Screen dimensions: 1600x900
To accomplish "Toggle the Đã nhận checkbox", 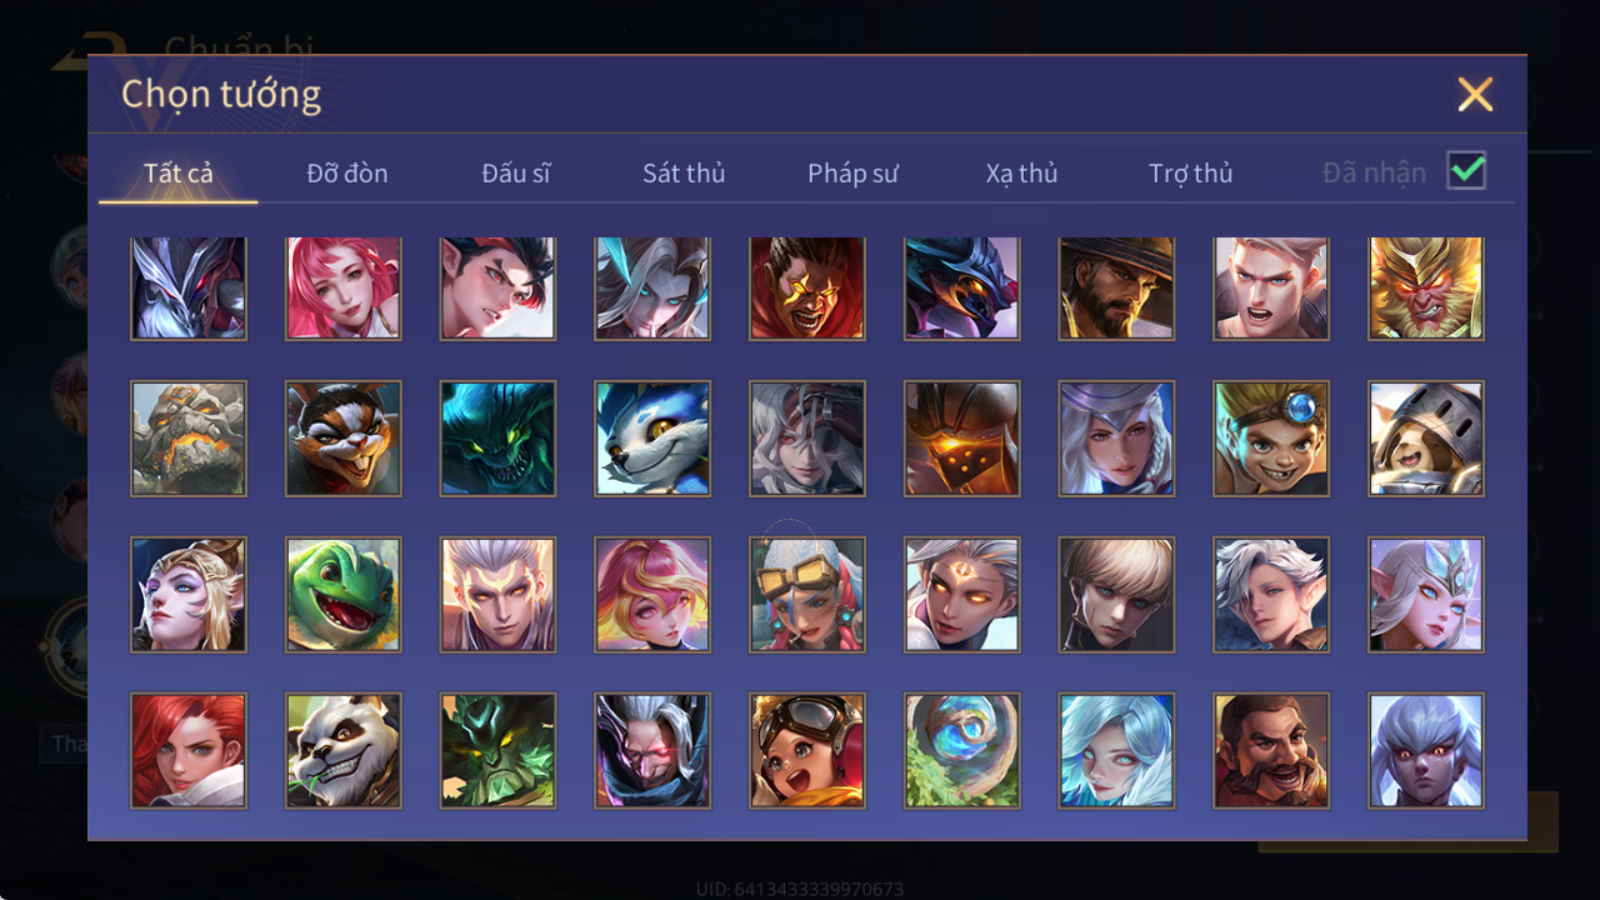I will click(x=1467, y=171).
